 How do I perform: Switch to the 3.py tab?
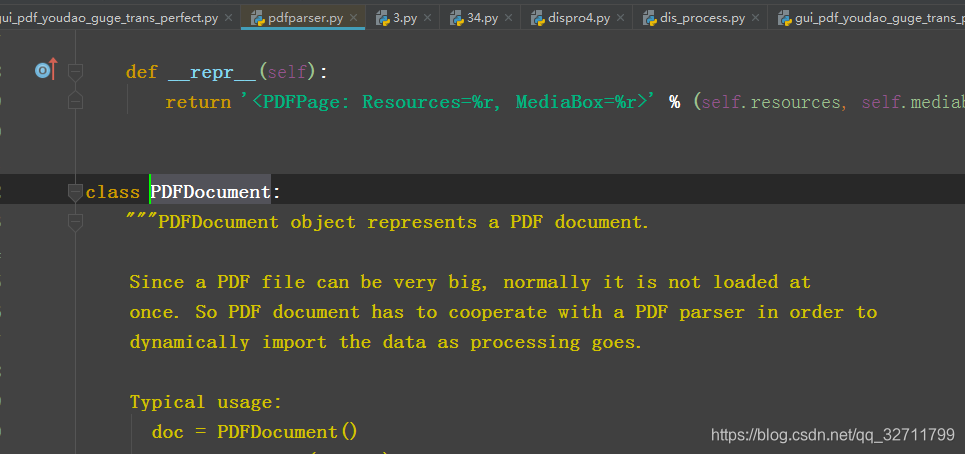click(x=405, y=18)
